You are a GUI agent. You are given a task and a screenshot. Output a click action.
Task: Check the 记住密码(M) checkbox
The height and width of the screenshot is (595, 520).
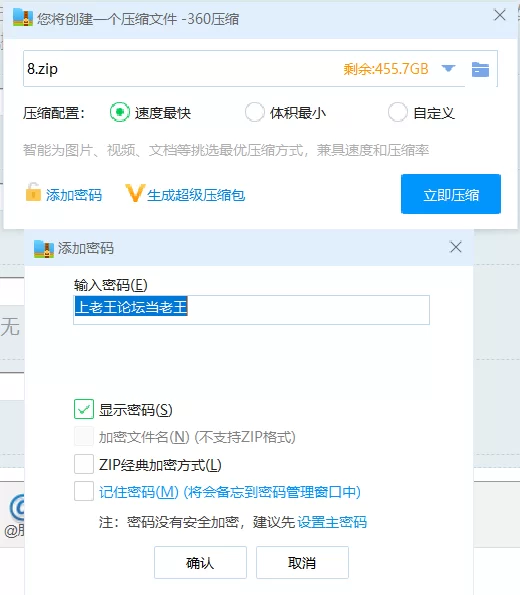coord(84,491)
